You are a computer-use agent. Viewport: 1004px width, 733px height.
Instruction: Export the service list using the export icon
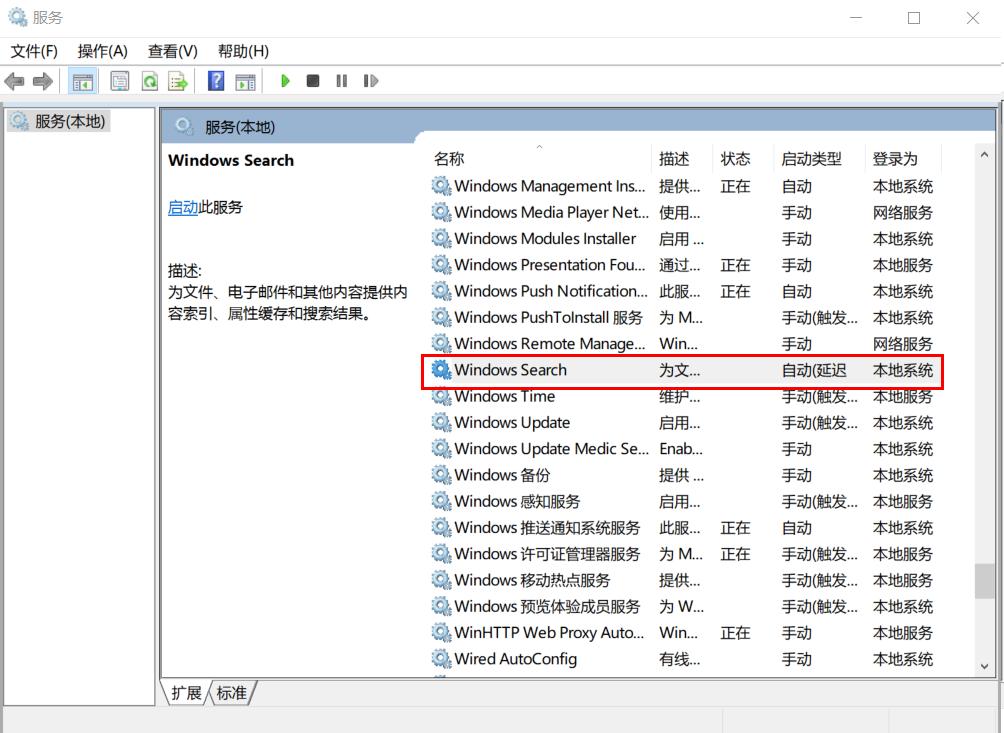tap(178, 81)
